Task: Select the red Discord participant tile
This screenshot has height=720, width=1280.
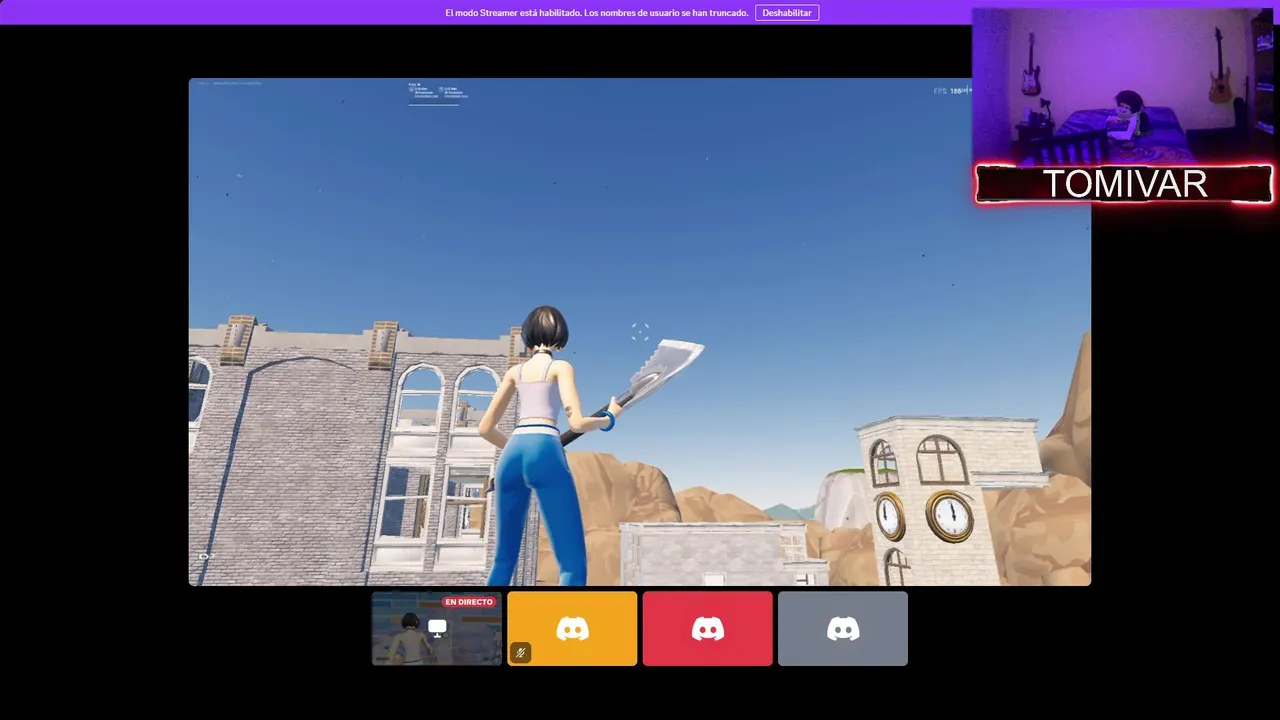Action: tap(708, 628)
